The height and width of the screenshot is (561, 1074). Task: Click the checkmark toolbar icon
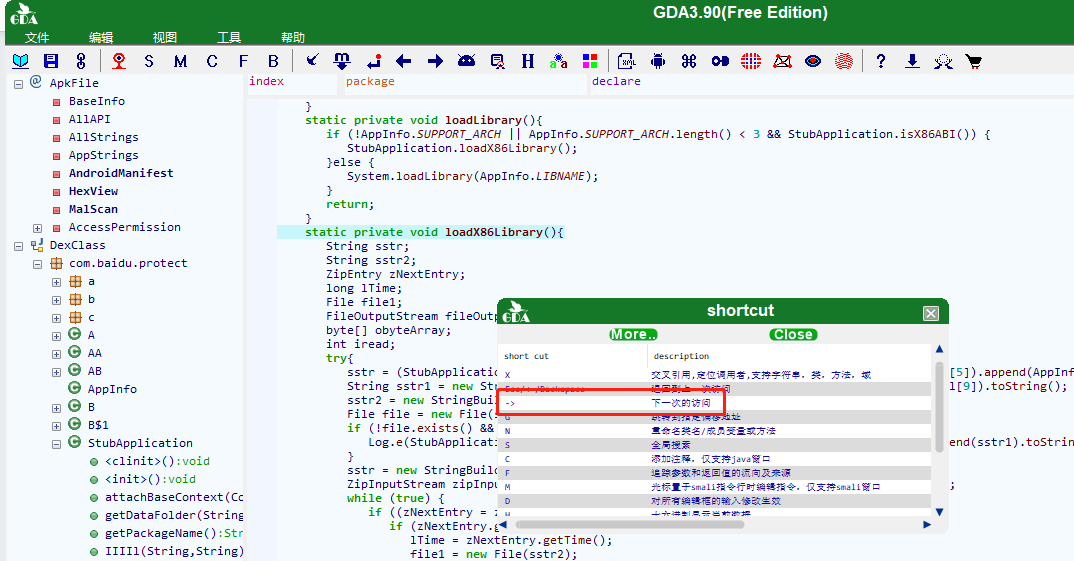(x=312, y=60)
